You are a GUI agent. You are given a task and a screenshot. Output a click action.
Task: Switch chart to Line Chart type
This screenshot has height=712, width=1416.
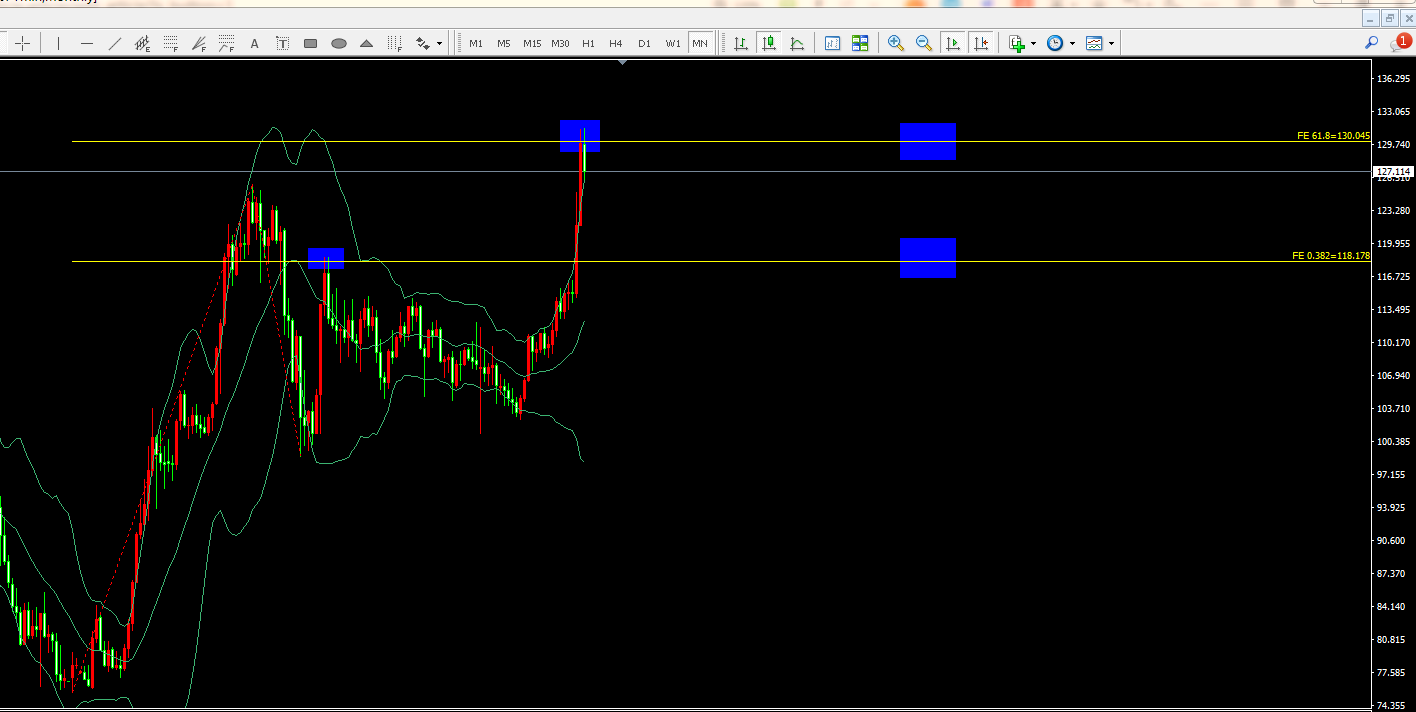(797, 43)
